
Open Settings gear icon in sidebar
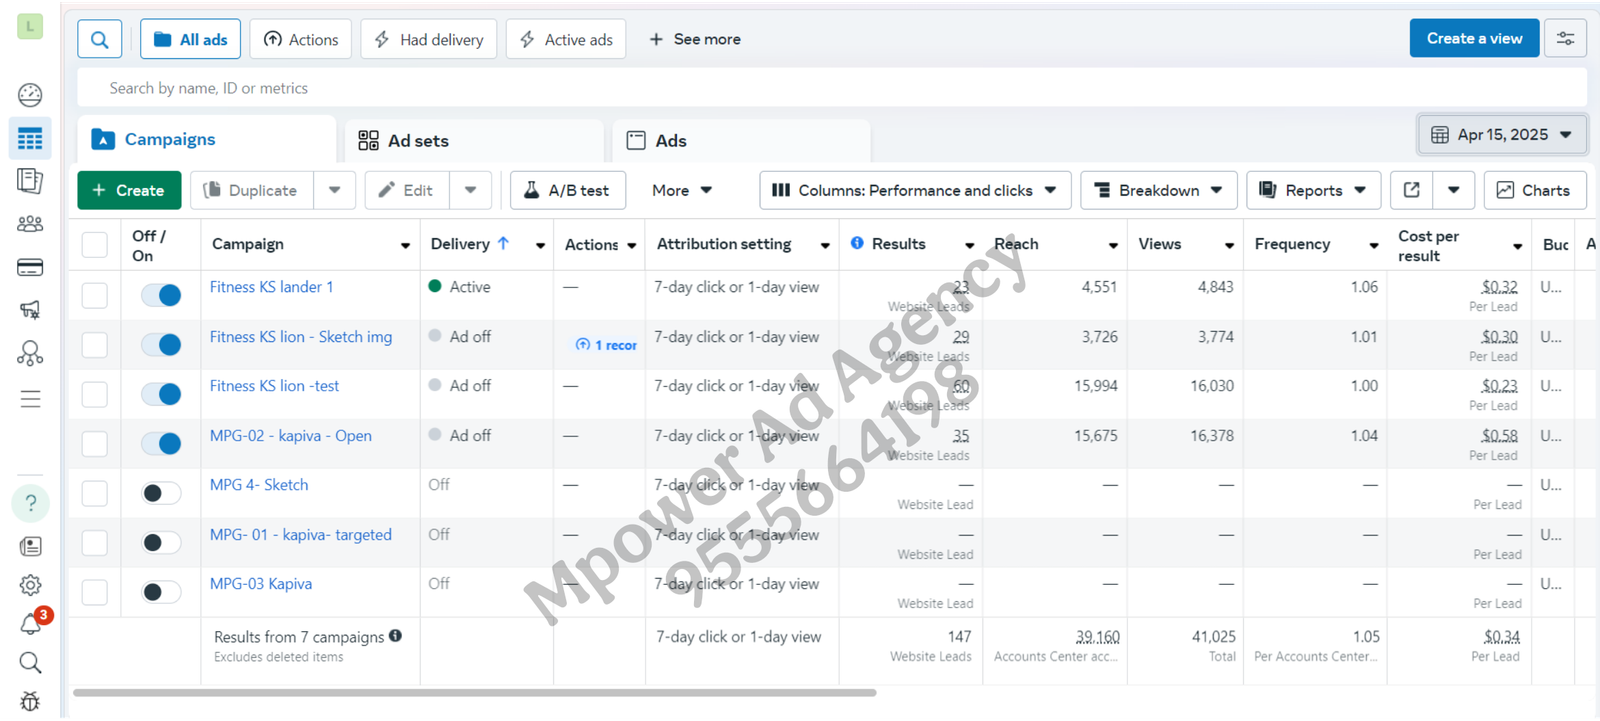[30, 585]
